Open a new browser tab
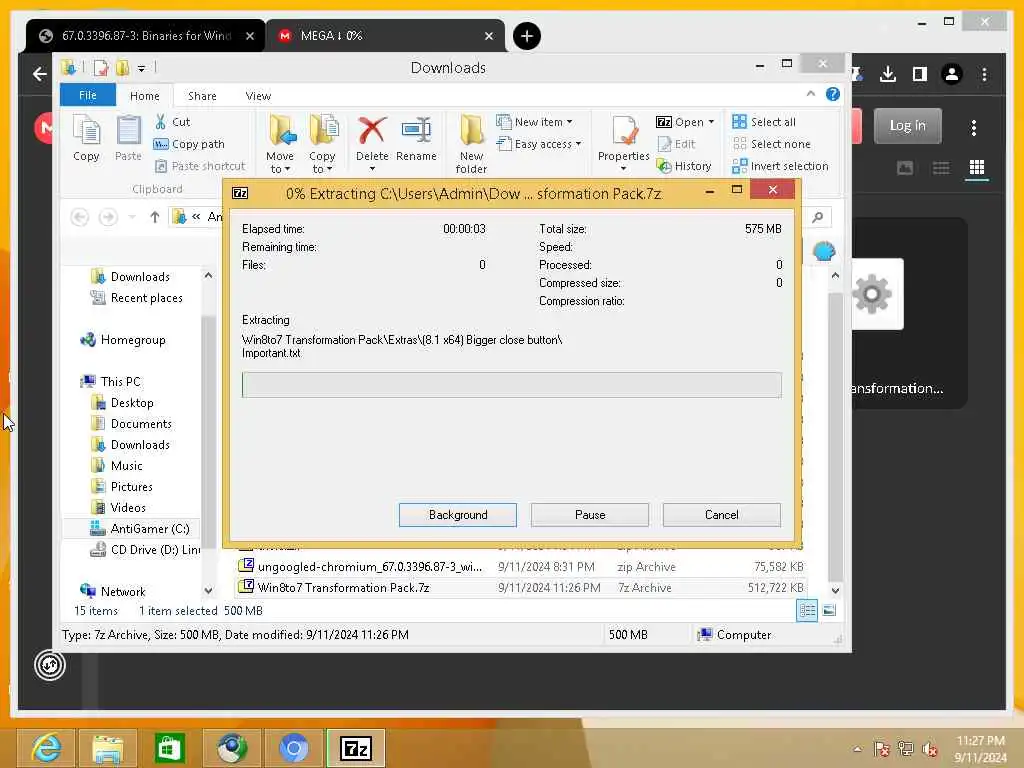 (527, 36)
